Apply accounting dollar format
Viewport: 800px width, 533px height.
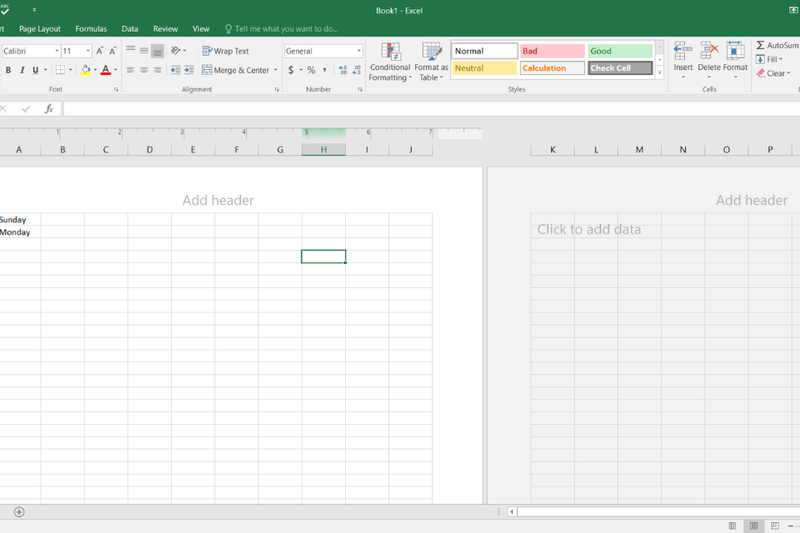click(291, 70)
